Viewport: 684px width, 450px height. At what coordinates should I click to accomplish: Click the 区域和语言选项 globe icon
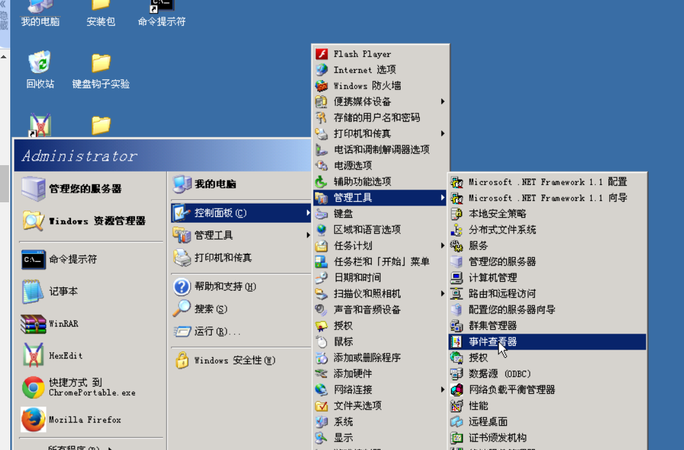pos(321,230)
